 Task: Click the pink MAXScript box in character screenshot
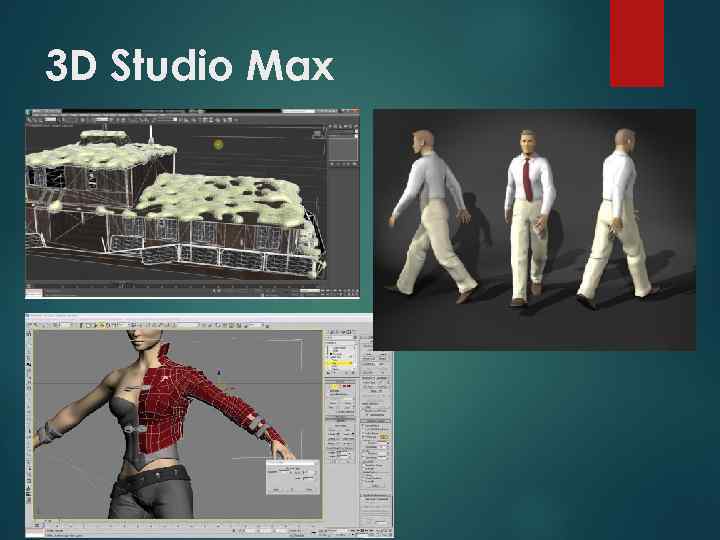pyautogui.click(x=35, y=533)
